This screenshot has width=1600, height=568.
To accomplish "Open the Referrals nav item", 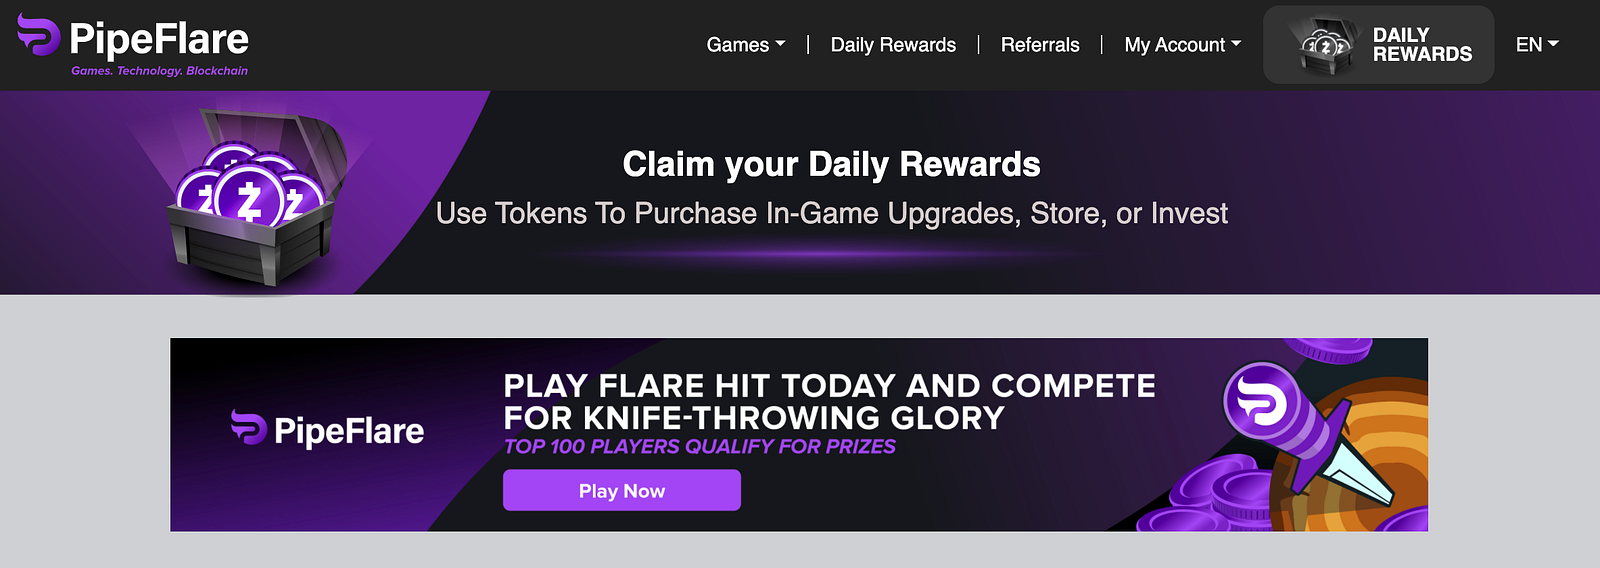I will [1040, 45].
